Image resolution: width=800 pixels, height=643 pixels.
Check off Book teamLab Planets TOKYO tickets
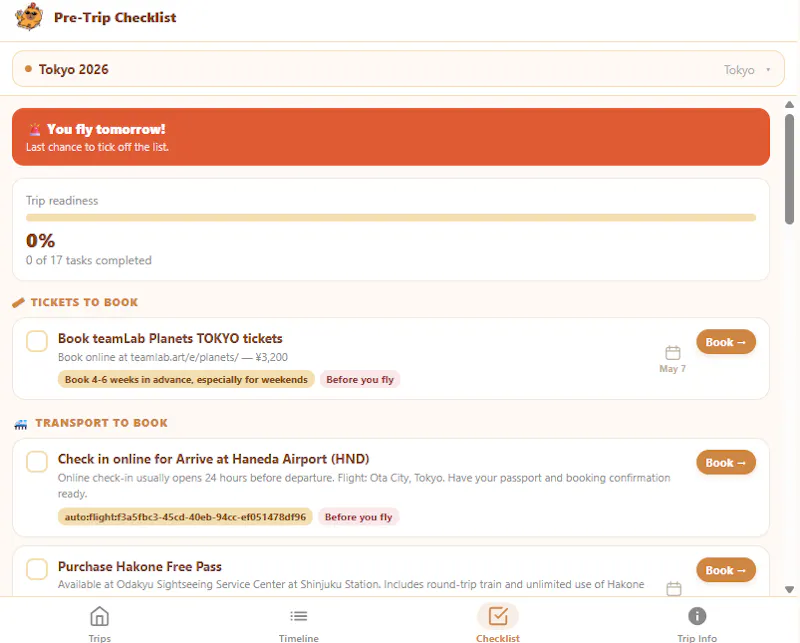37,341
